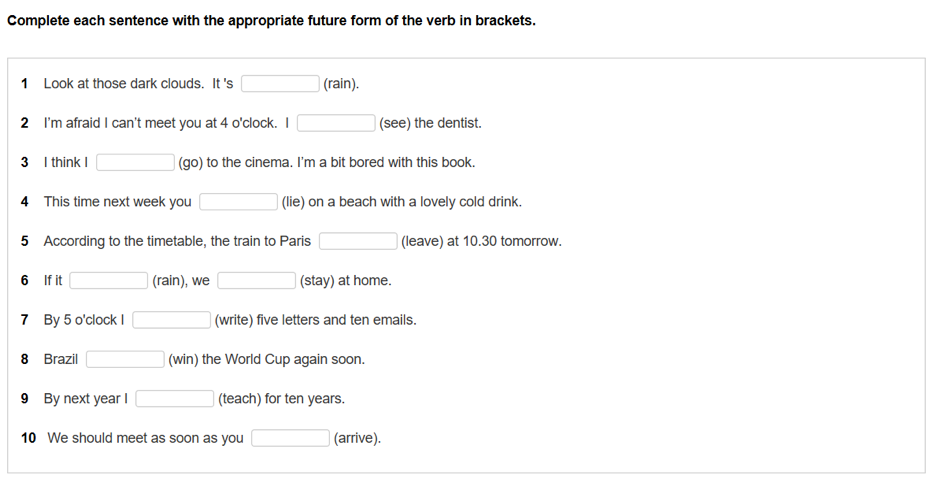This screenshot has width=939, height=481.
Task: Click the blank after 'If it' in sentence 6
Action: coord(108,280)
